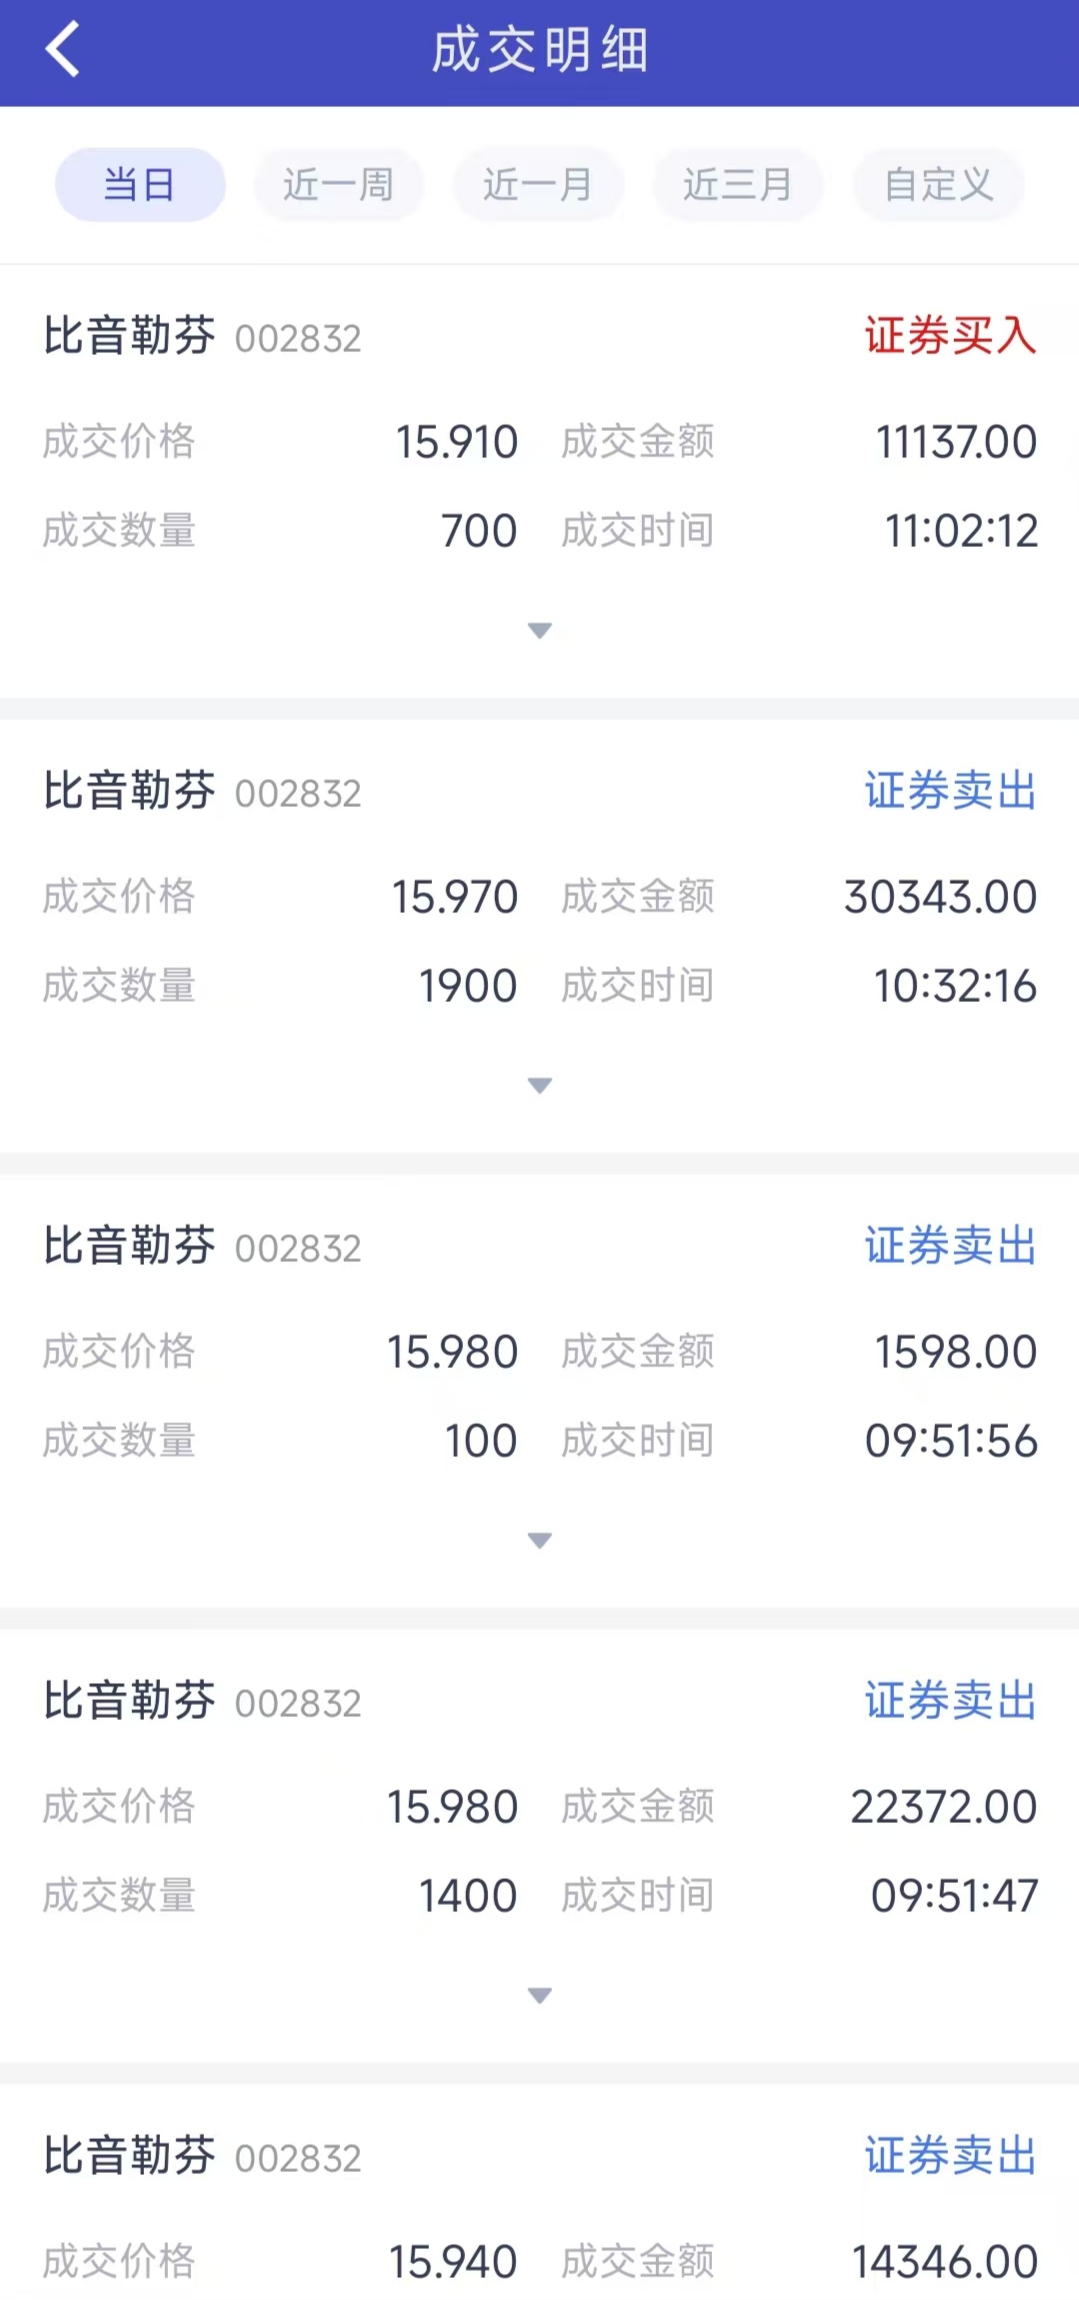Expand the 10:32:16 sell trade details
Viewport: 1079px width, 2300px height.
(540, 1085)
